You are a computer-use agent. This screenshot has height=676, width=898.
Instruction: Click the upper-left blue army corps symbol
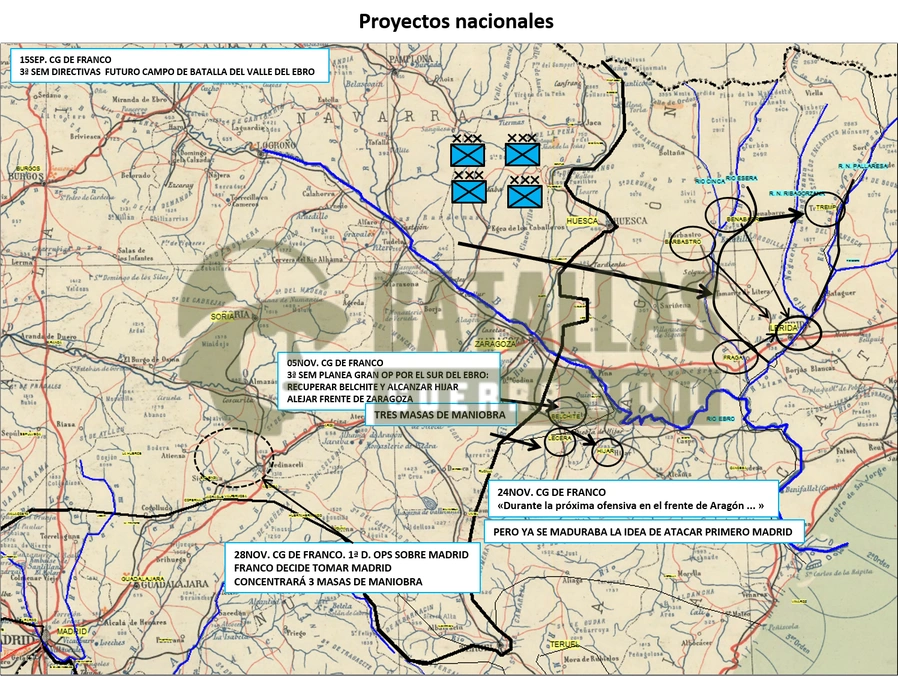pos(467,152)
